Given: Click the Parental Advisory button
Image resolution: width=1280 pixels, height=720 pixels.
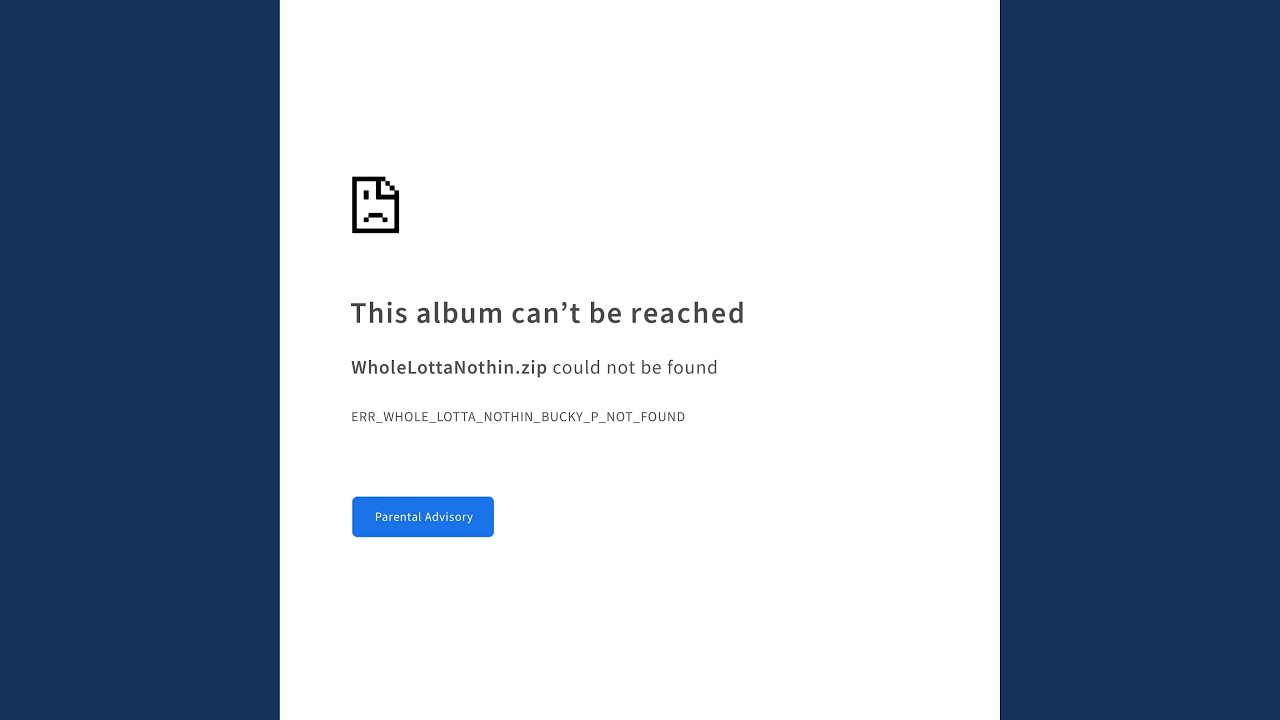Looking at the screenshot, I should (x=423, y=517).
